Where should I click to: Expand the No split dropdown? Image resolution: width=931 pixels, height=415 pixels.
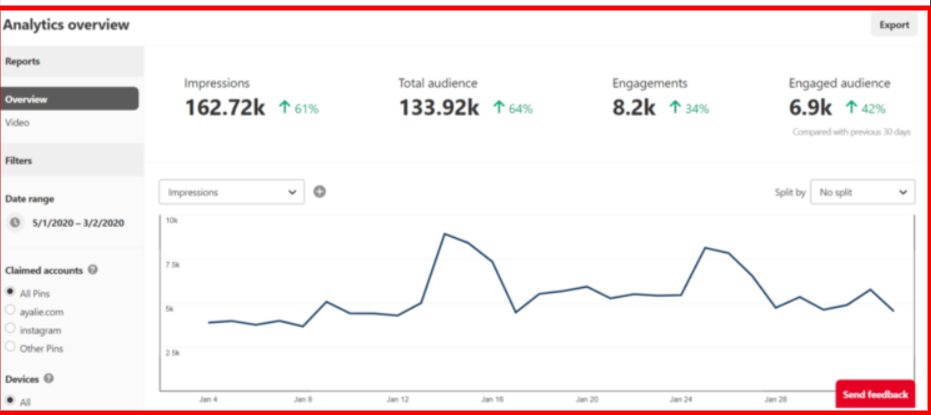(862, 191)
